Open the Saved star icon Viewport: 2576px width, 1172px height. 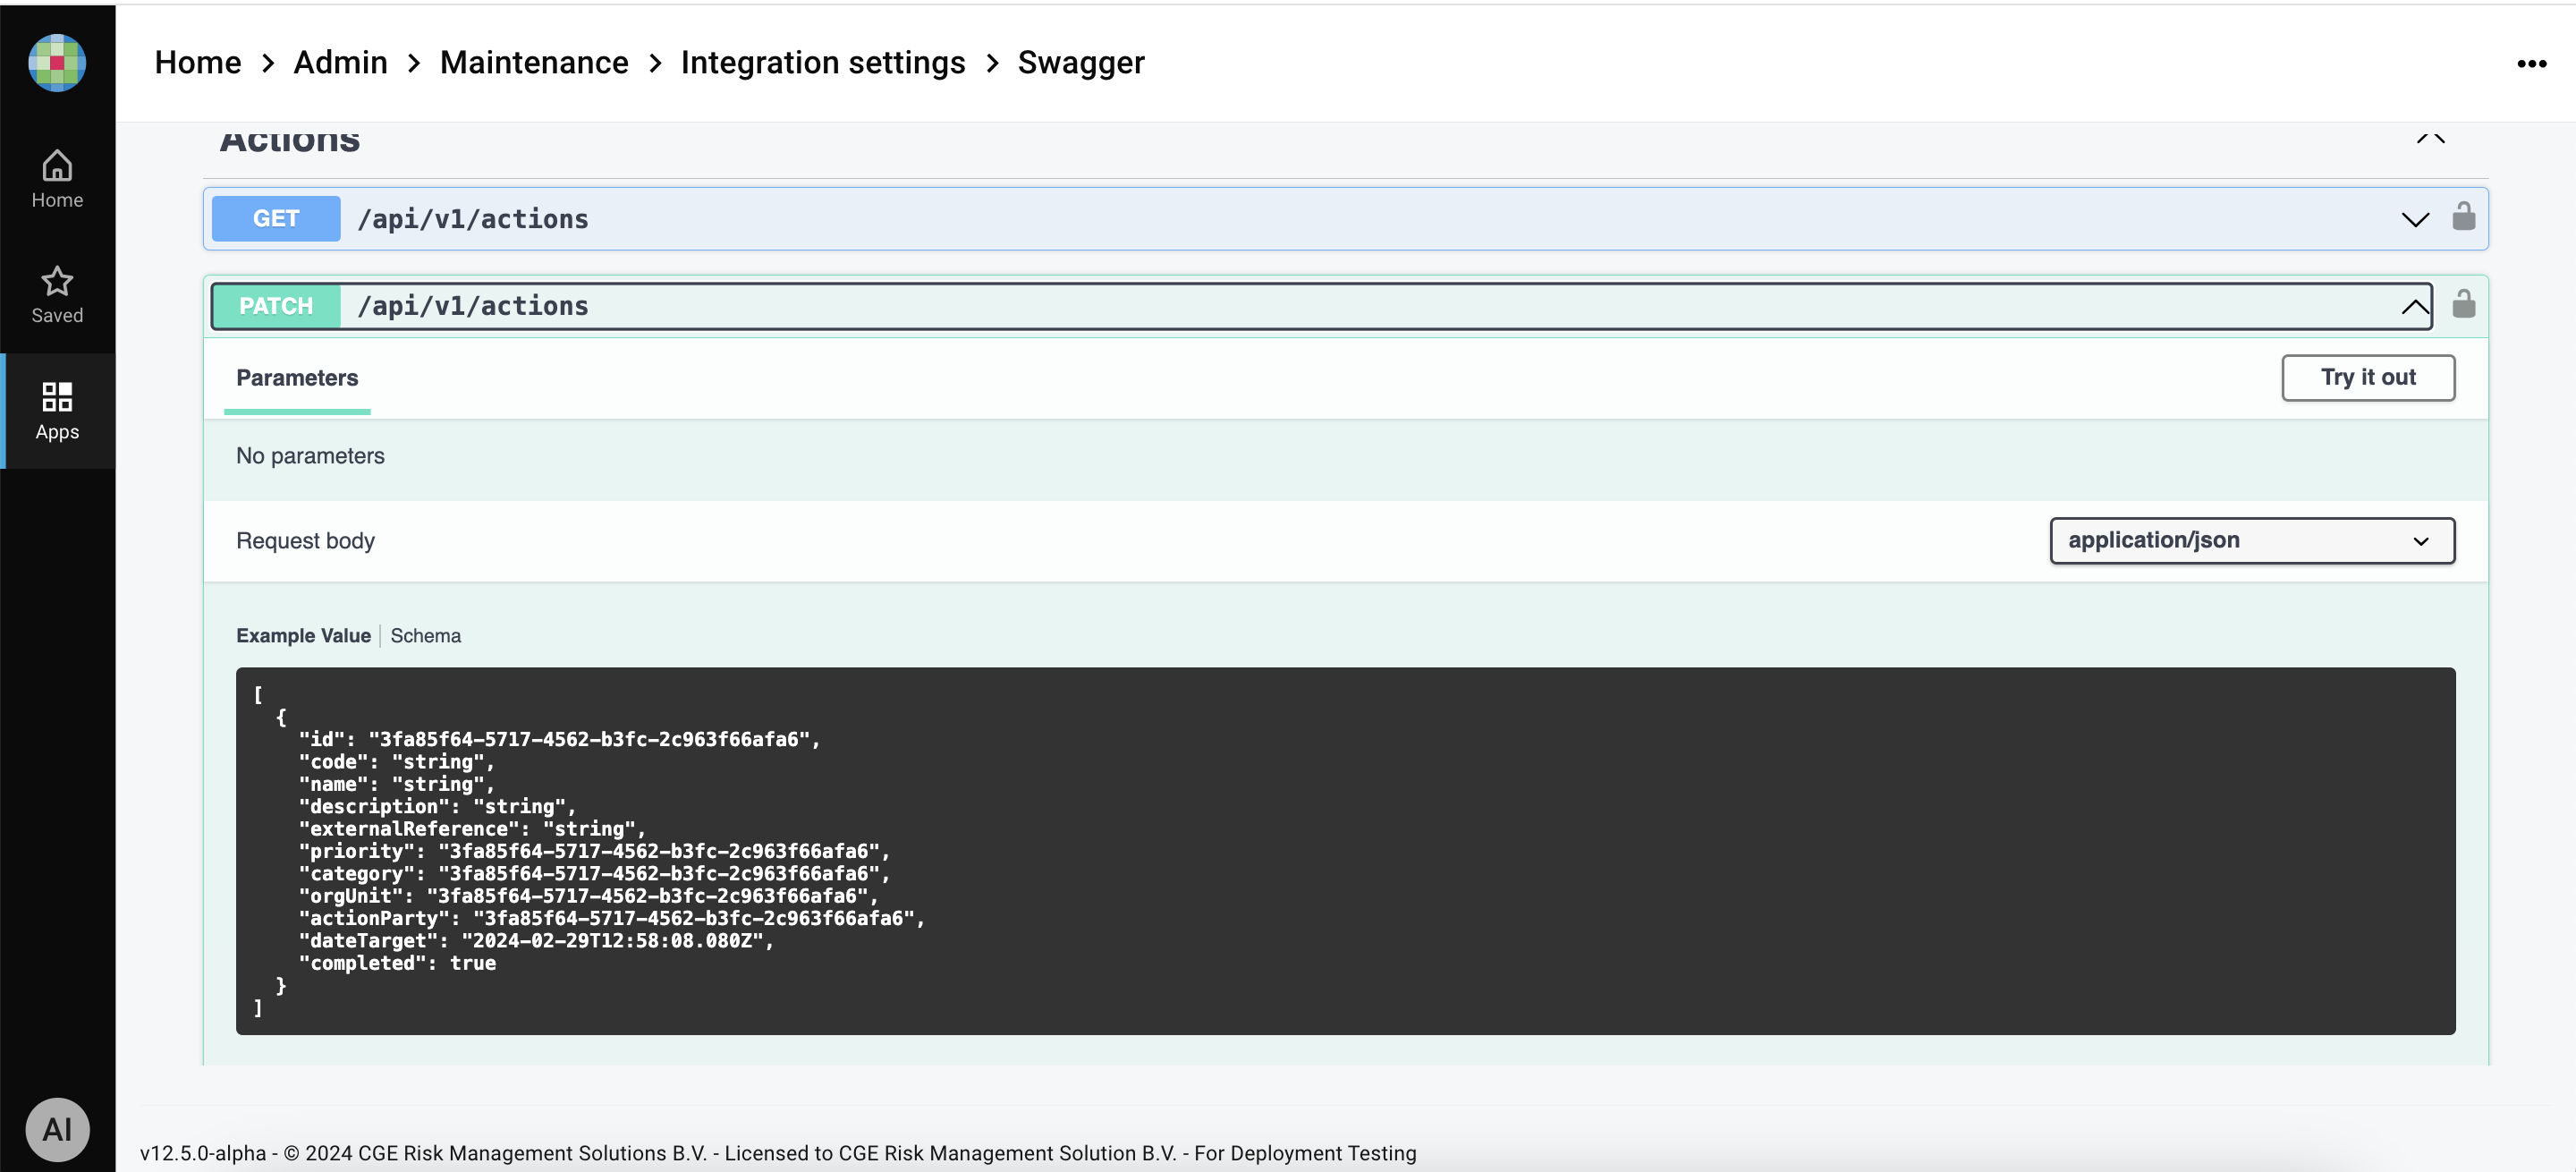point(57,295)
